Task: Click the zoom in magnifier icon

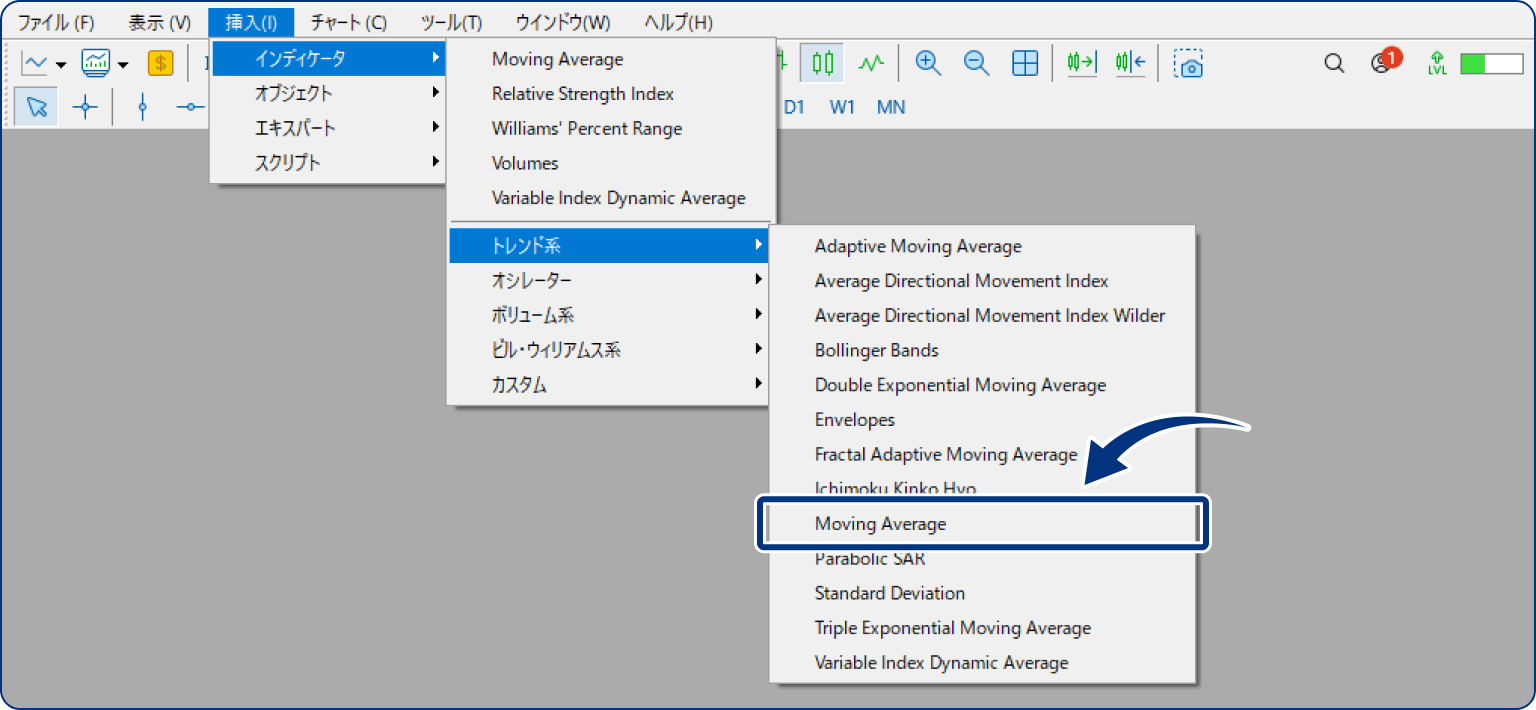Action: (928, 64)
